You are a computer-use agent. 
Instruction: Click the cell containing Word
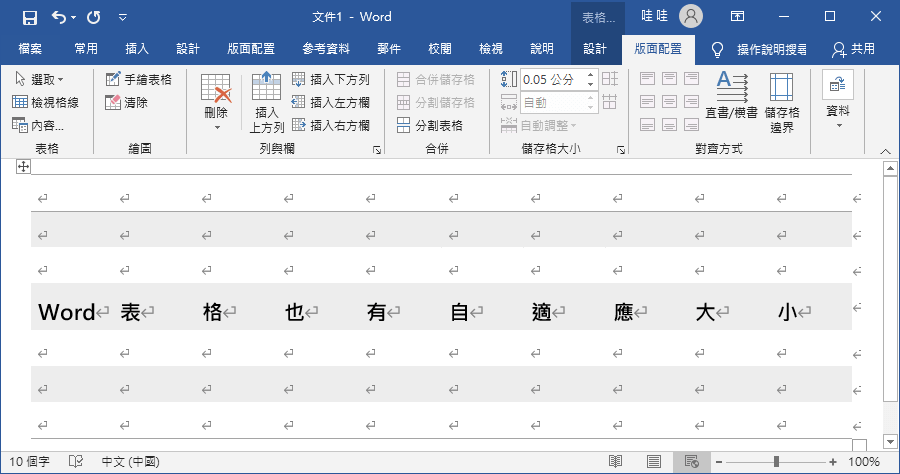click(x=72, y=306)
